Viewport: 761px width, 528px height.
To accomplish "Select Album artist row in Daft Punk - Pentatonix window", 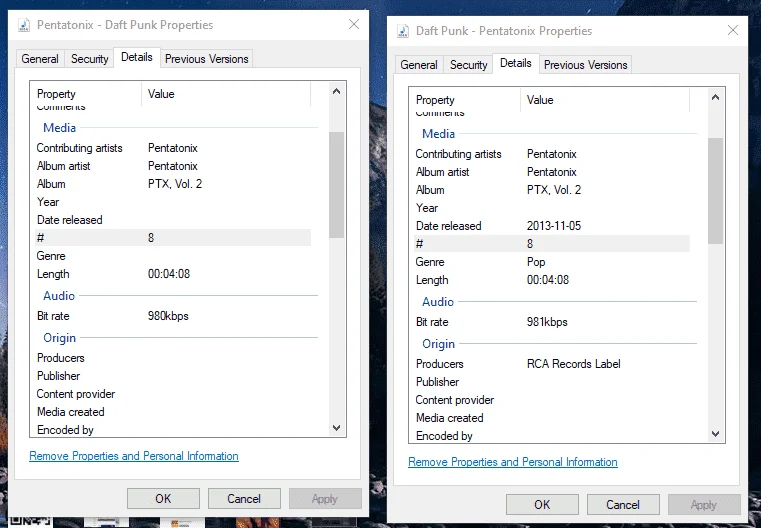I will coord(552,172).
